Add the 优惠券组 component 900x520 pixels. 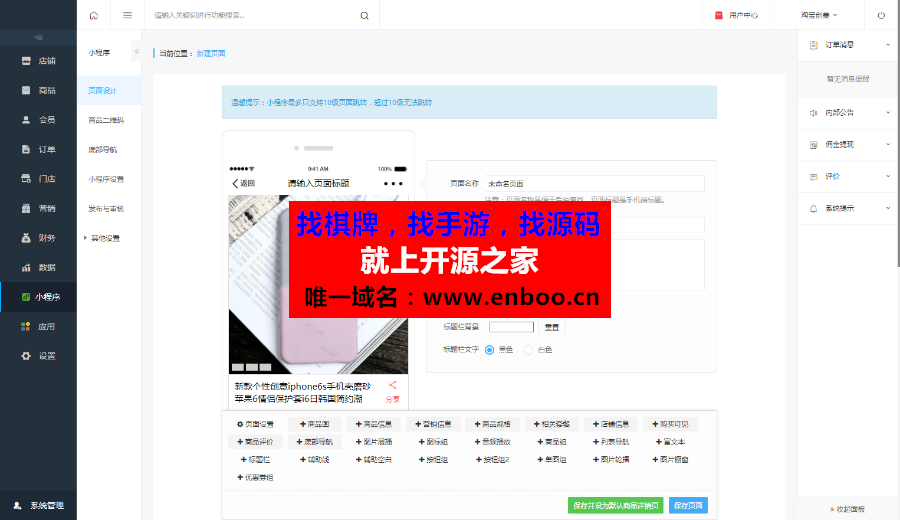255,478
